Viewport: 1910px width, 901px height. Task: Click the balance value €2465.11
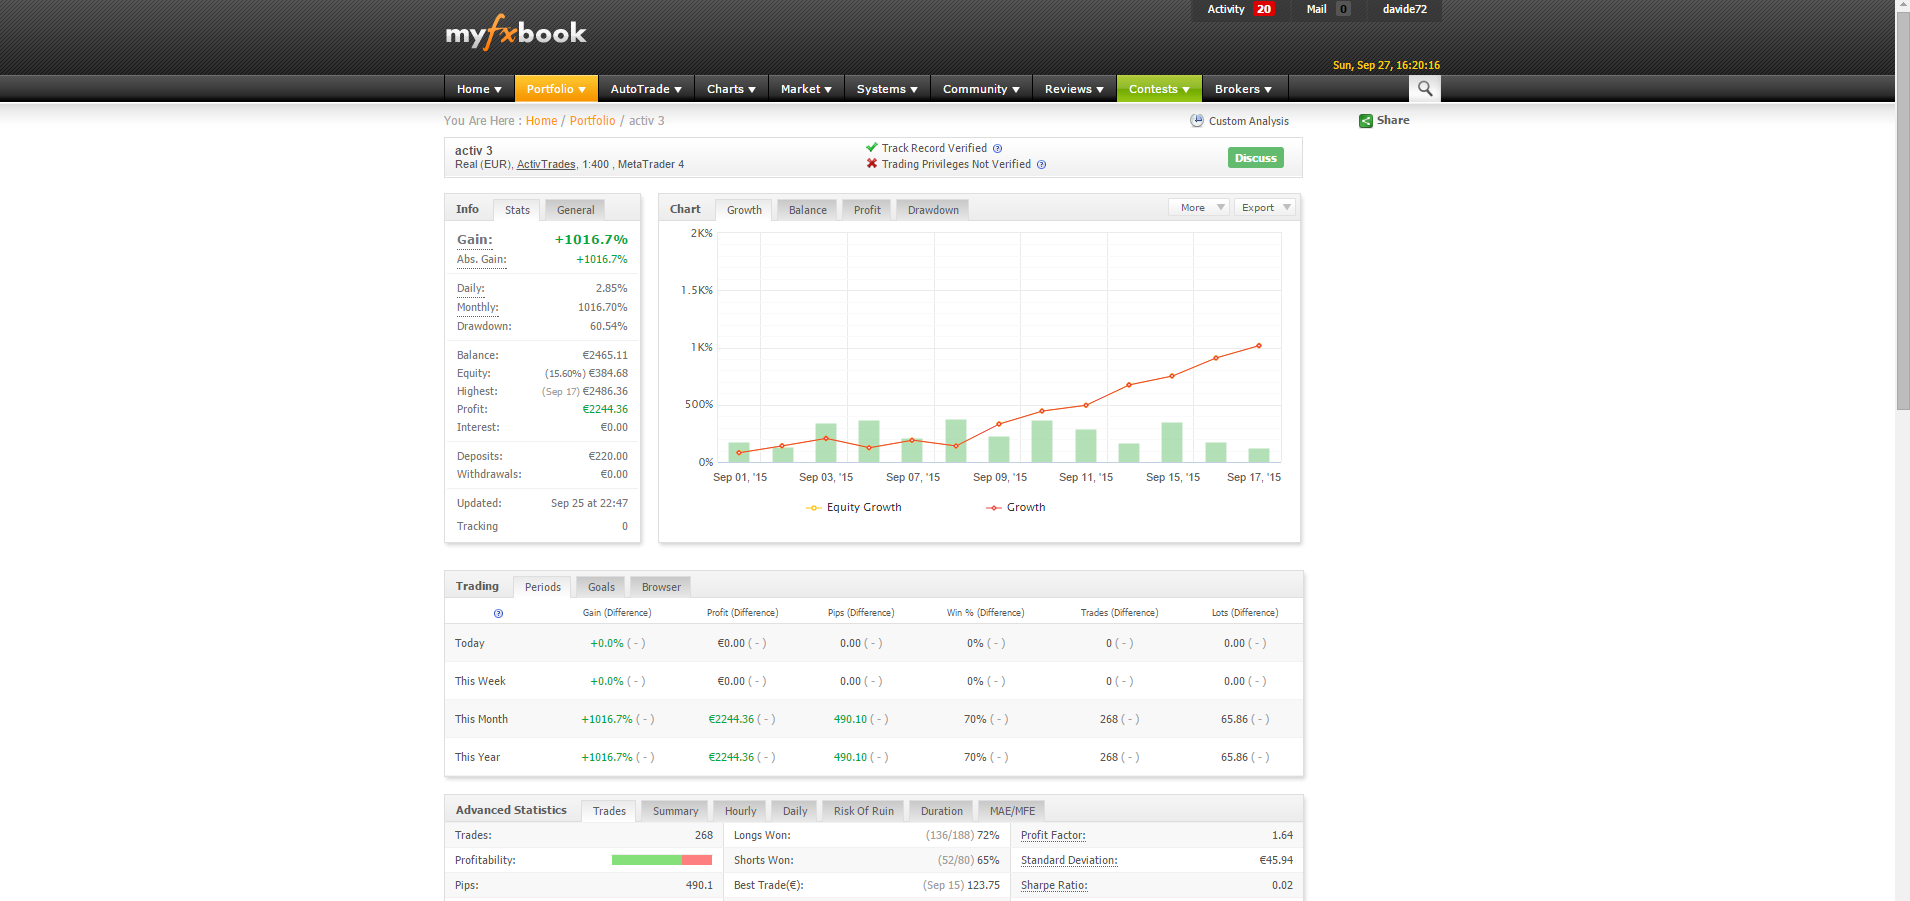pos(605,356)
